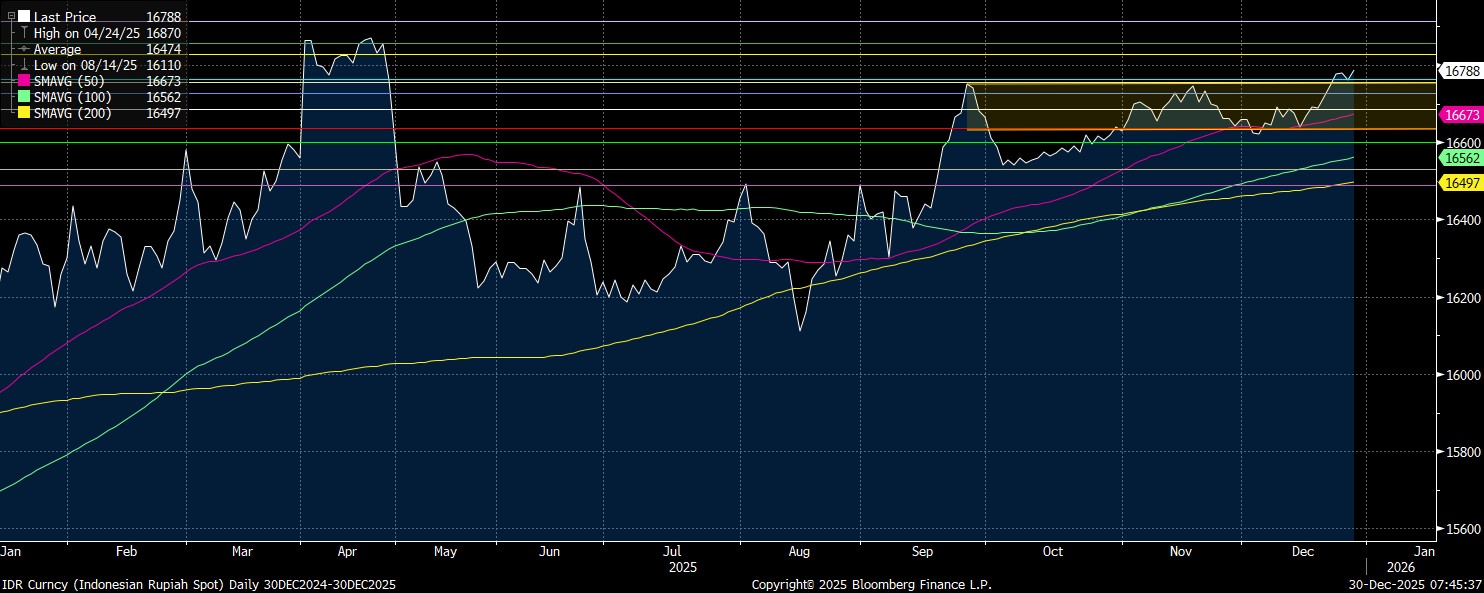Click the Apr month label on time axis
Image resolution: width=1484 pixels, height=593 pixels.
347,551
